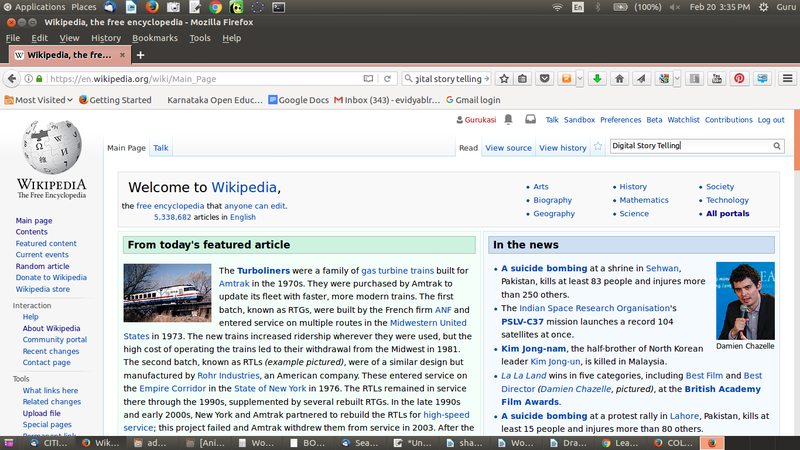The image size is (800, 450).
Task: Open system settings gear in top panel
Action: (763, 7)
